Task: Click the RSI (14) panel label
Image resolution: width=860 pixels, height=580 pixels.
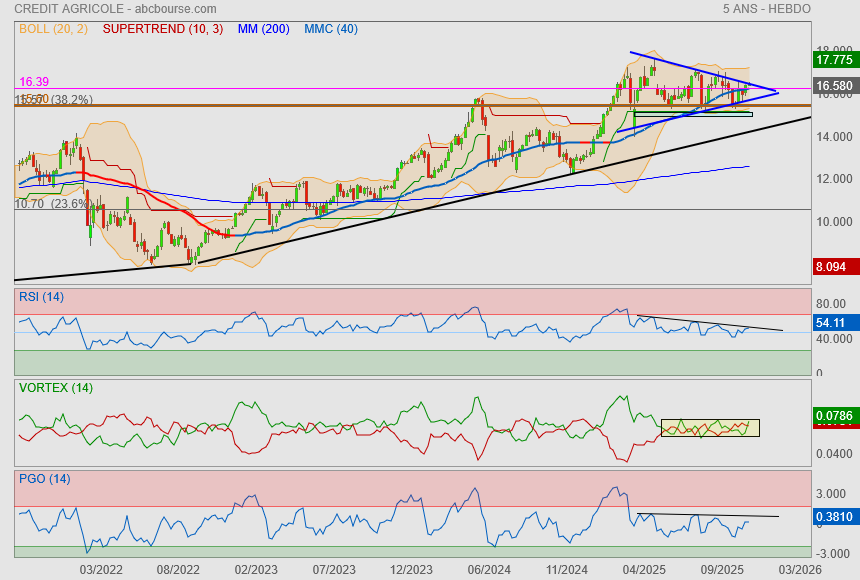Action: coord(41,297)
